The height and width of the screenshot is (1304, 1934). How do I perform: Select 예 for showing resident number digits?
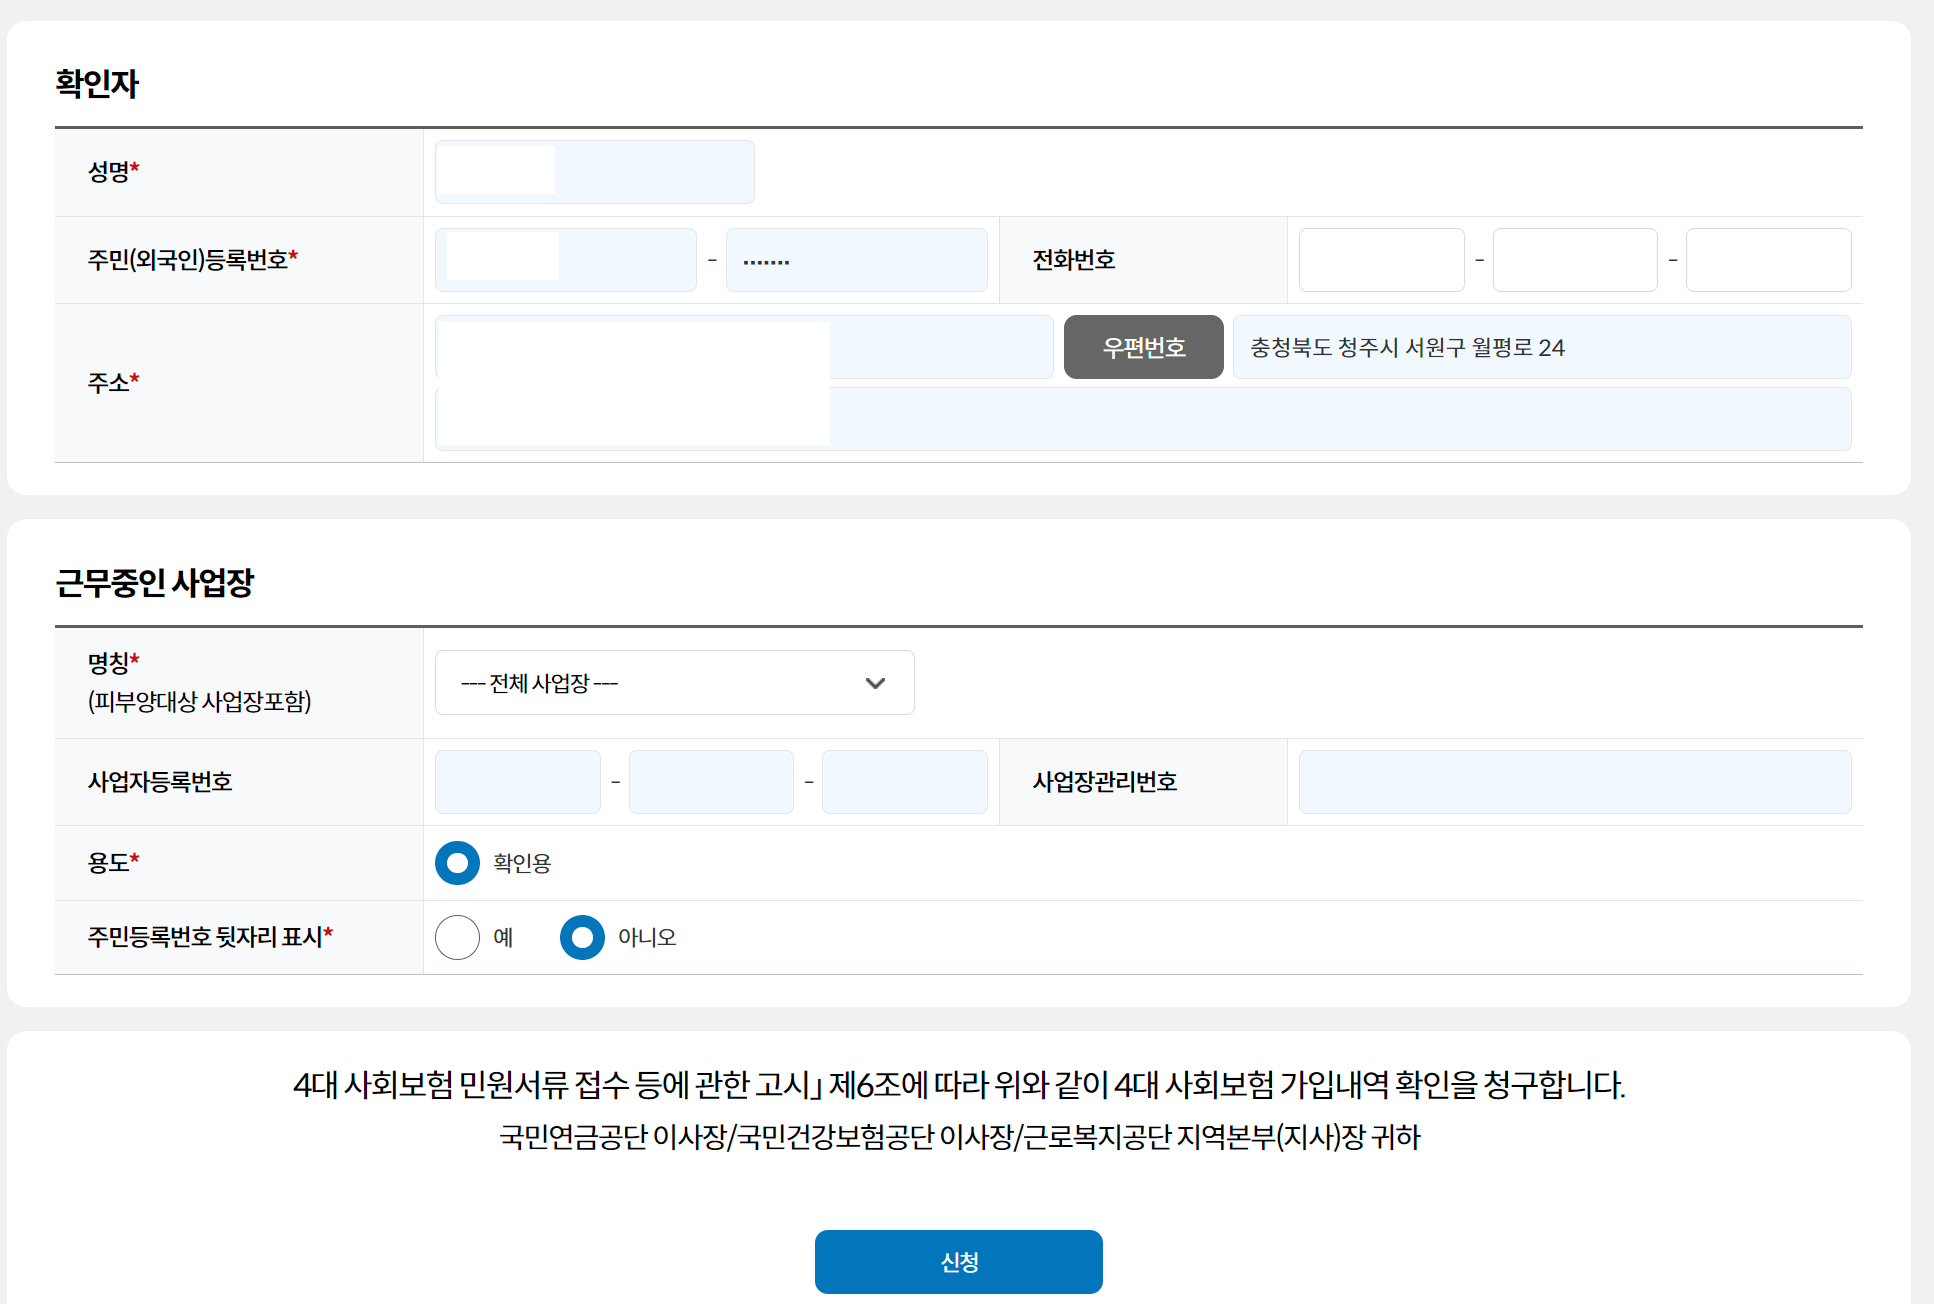tap(458, 938)
